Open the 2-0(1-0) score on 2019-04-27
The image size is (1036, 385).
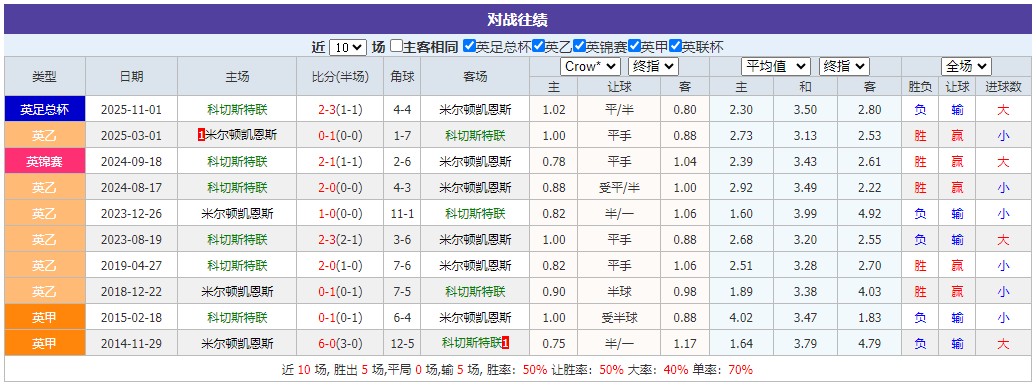point(340,265)
